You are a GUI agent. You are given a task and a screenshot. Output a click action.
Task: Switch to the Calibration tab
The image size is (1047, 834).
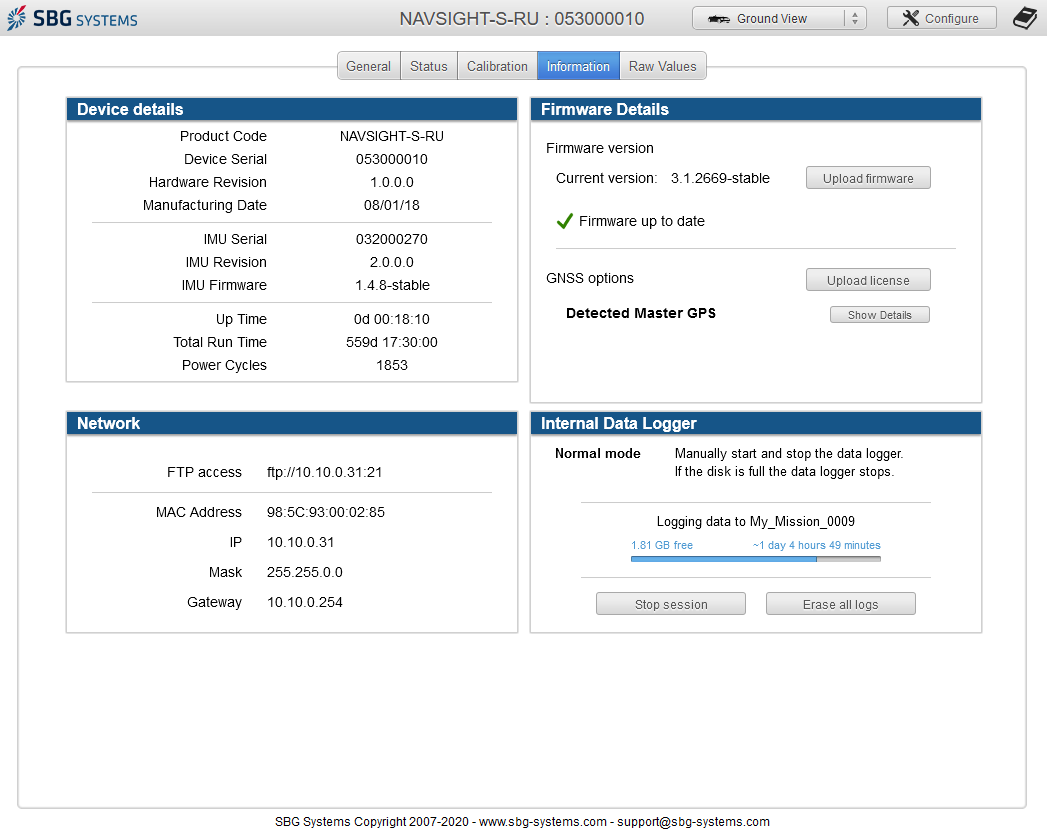497,66
